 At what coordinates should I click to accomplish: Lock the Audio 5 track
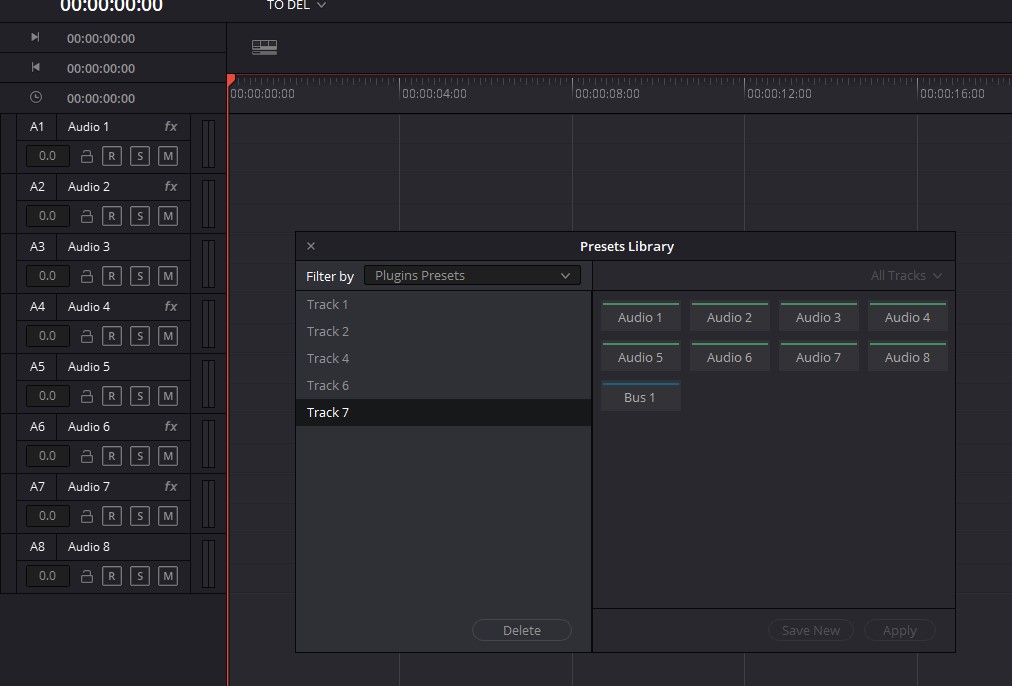pos(86,396)
